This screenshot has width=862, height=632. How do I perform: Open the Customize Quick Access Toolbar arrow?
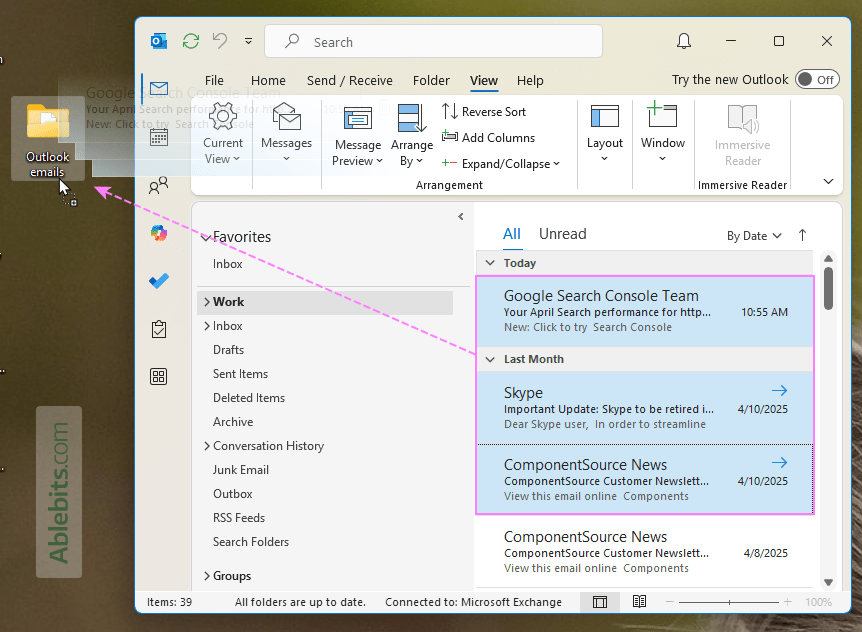[x=248, y=41]
